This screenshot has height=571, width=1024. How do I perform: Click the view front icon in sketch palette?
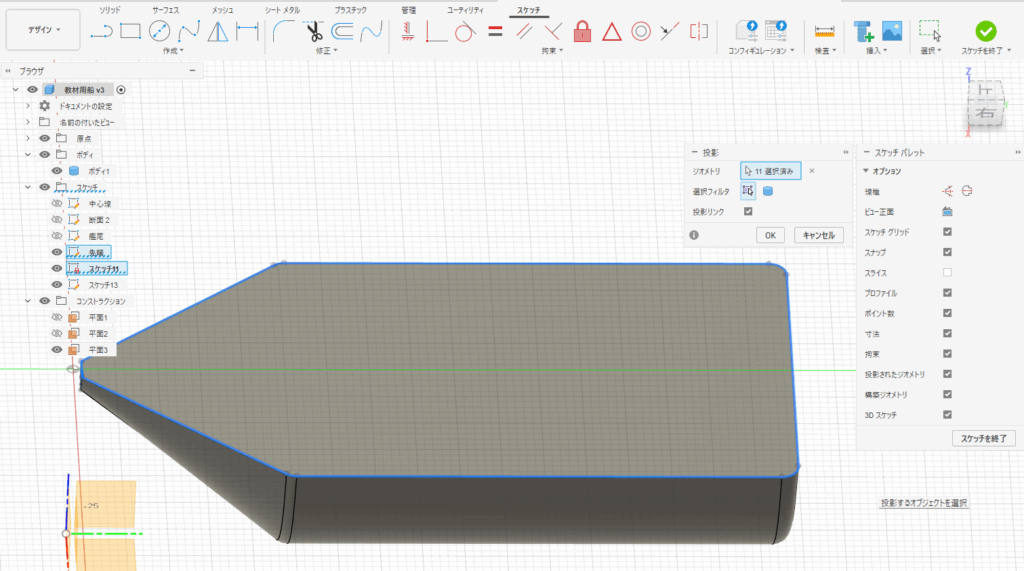point(946,211)
